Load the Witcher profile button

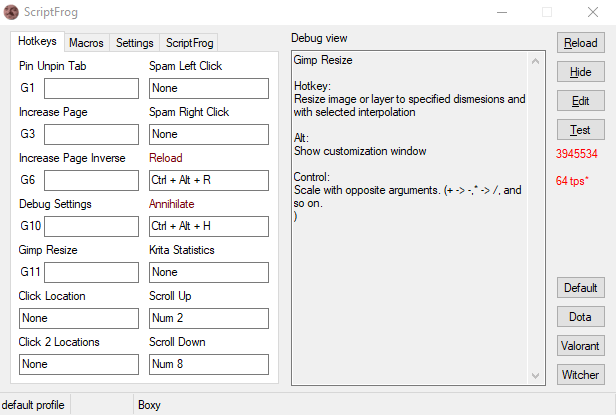pos(581,375)
